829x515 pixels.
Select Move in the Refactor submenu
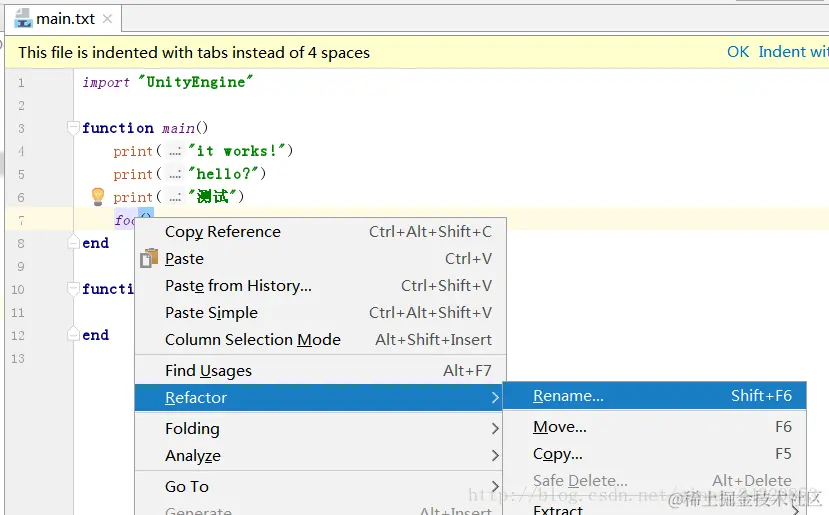coord(559,427)
